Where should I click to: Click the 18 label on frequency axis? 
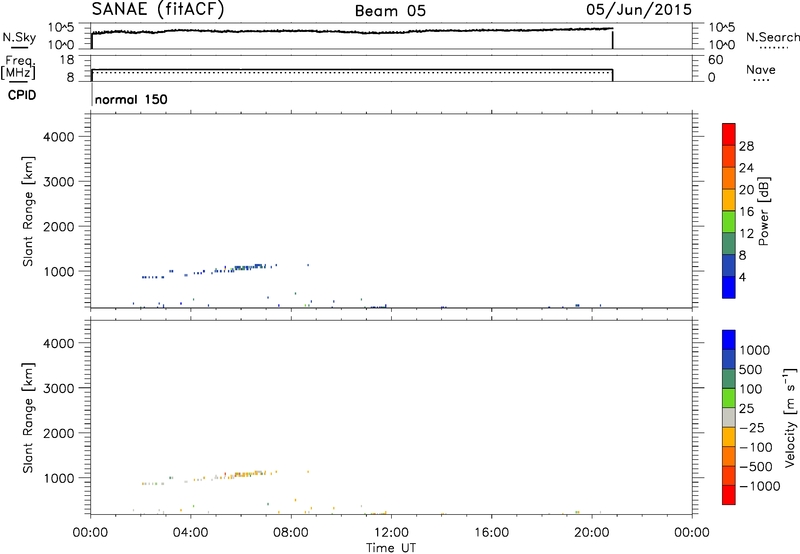(x=68, y=60)
